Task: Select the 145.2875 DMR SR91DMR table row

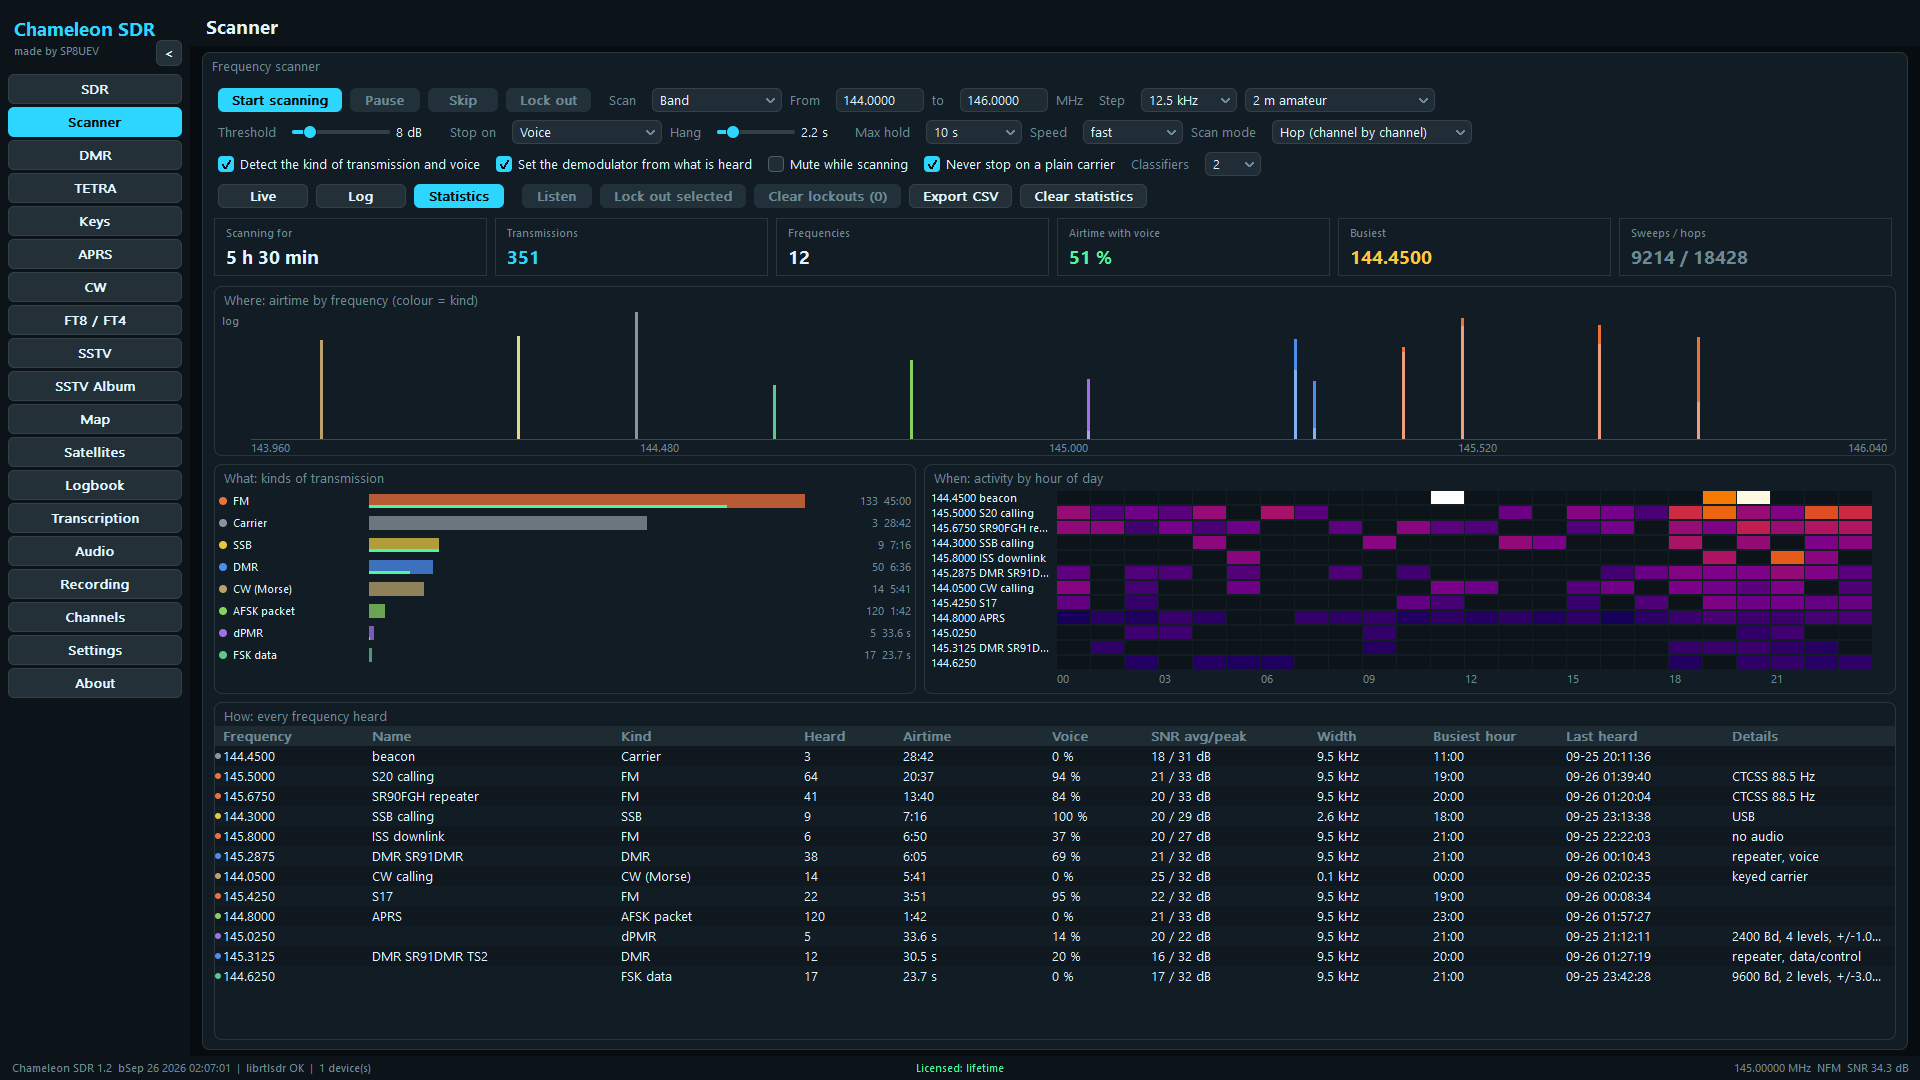Action: (1054, 857)
